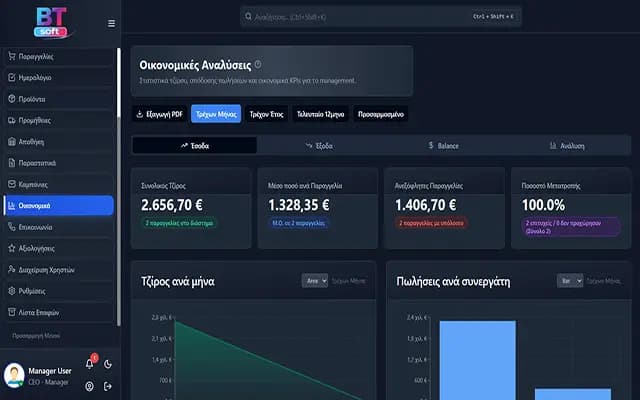Click the Manager User avatar
640x400 pixels.
point(14,376)
